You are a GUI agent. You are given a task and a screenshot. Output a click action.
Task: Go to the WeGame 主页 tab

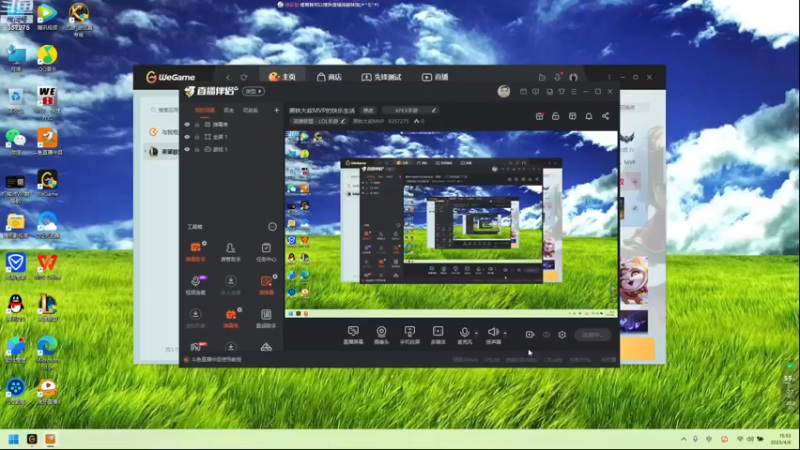pos(282,77)
